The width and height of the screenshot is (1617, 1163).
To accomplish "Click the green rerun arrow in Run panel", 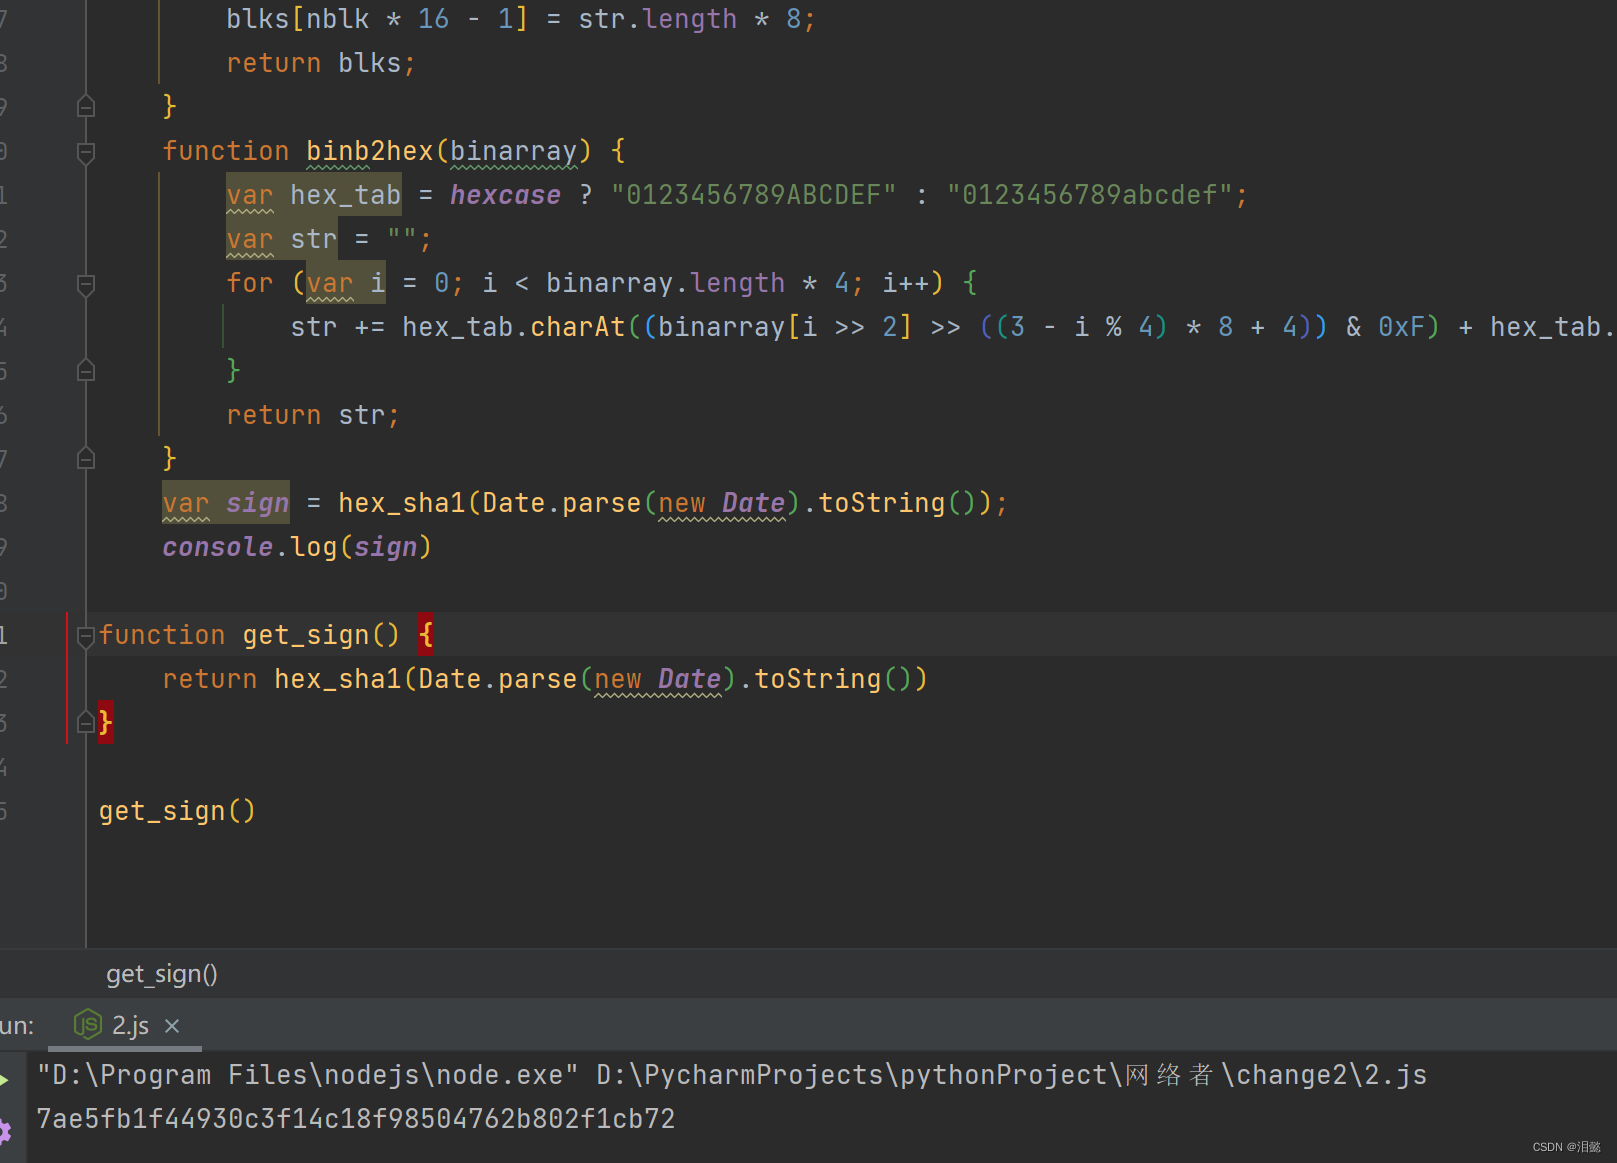I will (x=5, y=1079).
